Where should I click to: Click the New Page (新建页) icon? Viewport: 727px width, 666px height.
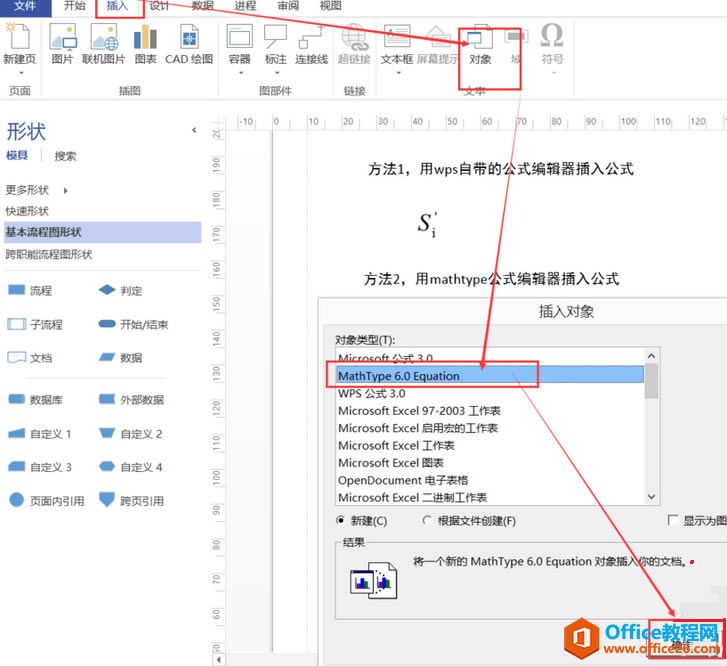[x=19, y=36]
